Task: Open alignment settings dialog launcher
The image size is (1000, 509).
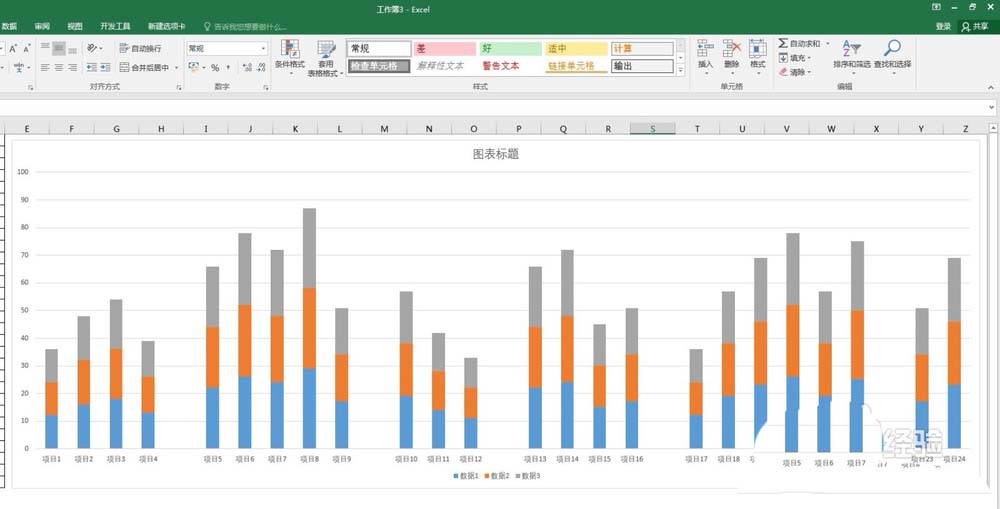Action: [179, 87]
